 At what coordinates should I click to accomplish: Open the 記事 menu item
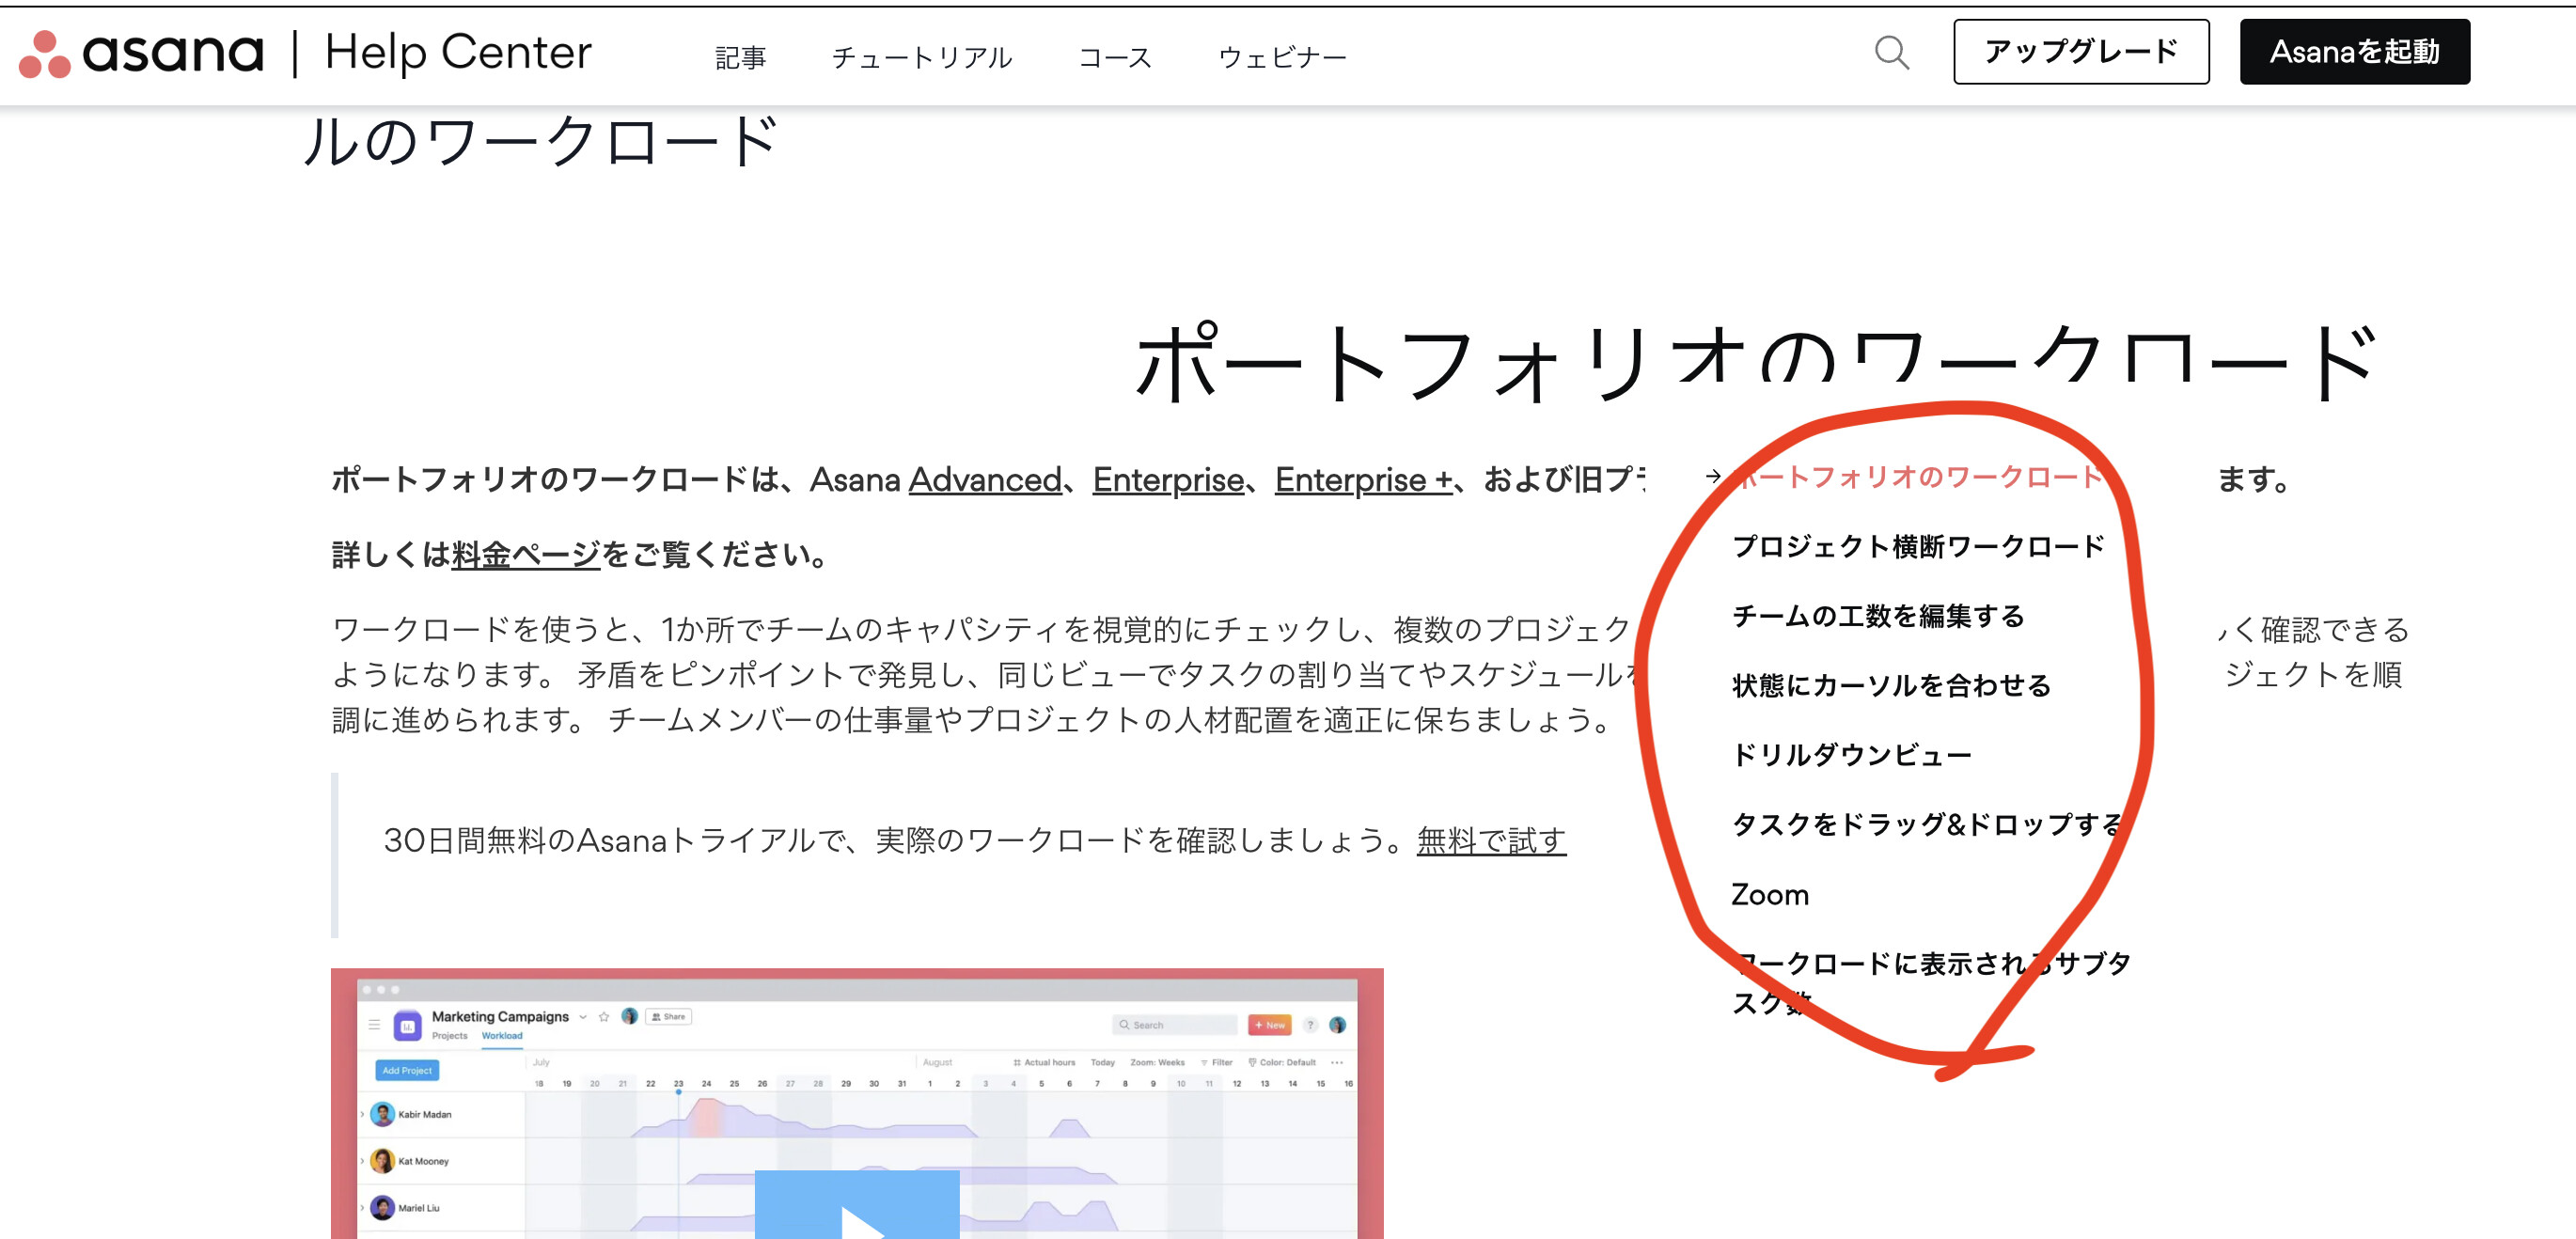[x=741, y=57]
